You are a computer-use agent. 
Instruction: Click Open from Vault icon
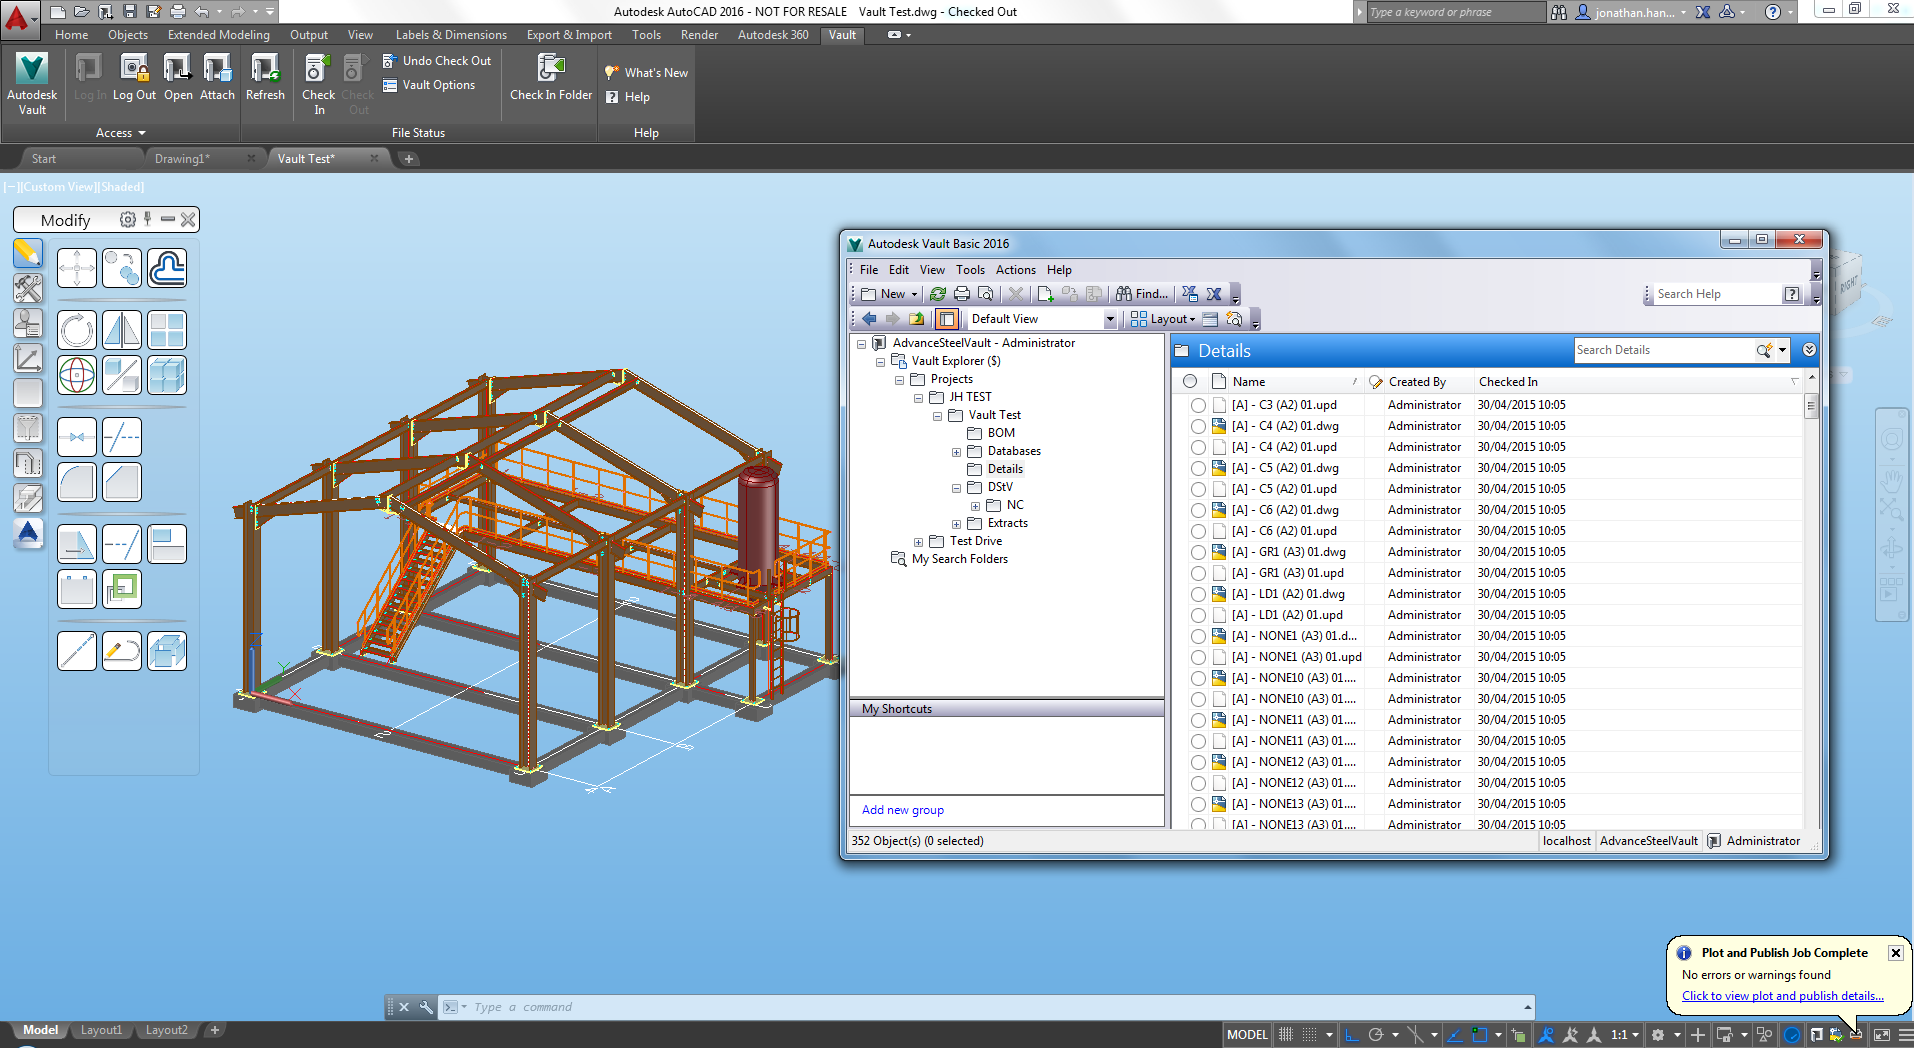click(x=178, y=78)
